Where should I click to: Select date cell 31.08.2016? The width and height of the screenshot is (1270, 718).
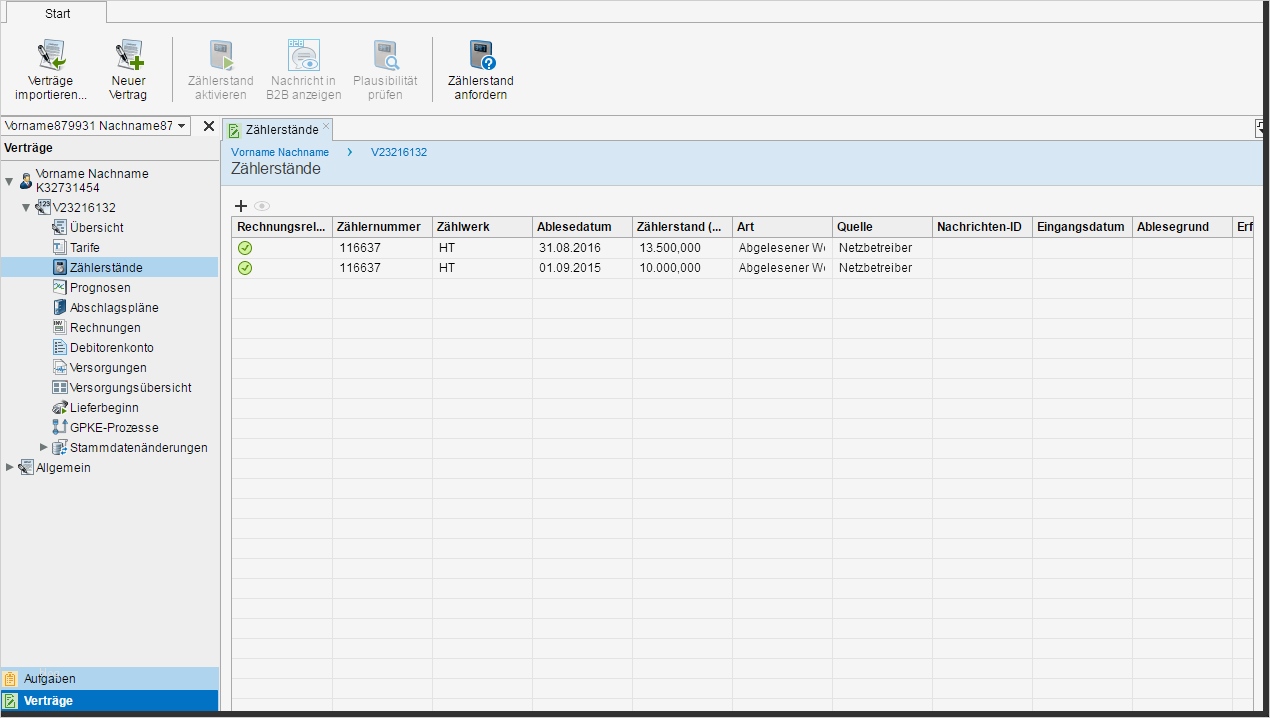click(x=582, y=248)
